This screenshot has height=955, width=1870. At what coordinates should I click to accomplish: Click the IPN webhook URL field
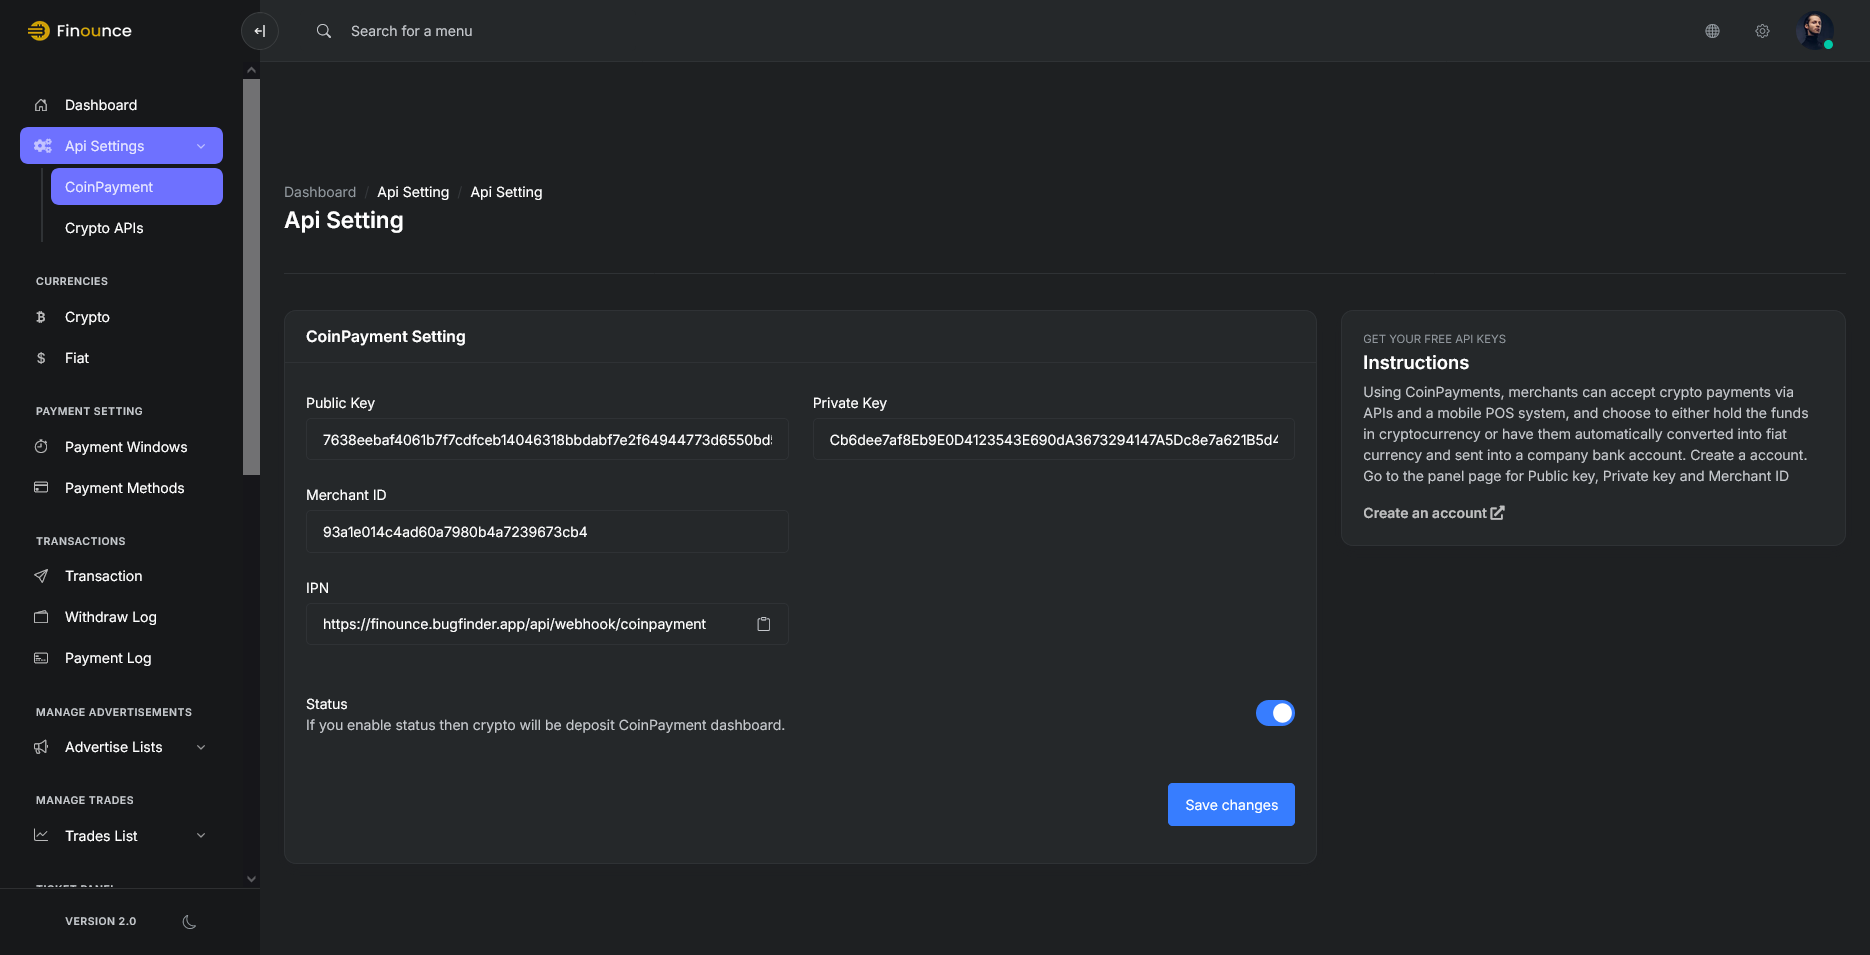point(547,624)
